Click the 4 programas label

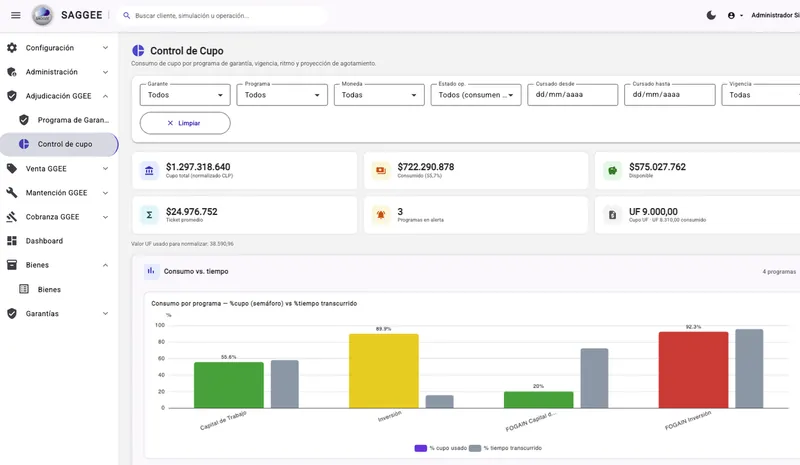(779, 272)
